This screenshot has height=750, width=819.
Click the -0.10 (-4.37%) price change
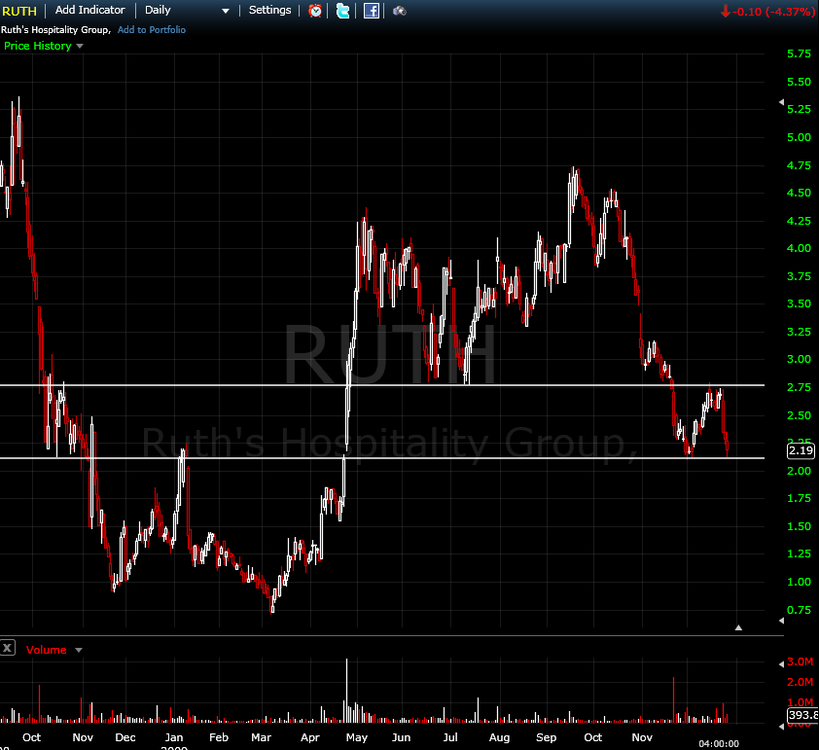[x=773, y=11]
